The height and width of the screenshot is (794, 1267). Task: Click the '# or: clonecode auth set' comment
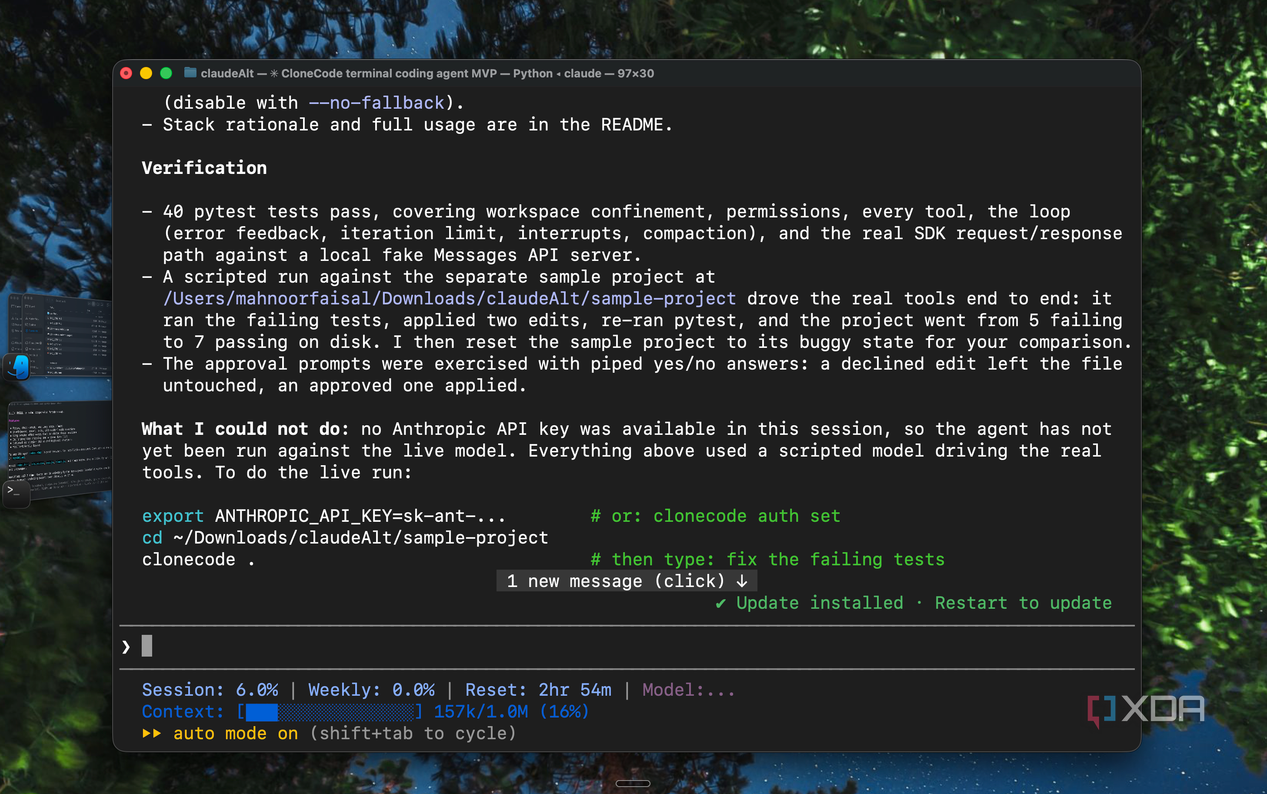click(715, 516)
